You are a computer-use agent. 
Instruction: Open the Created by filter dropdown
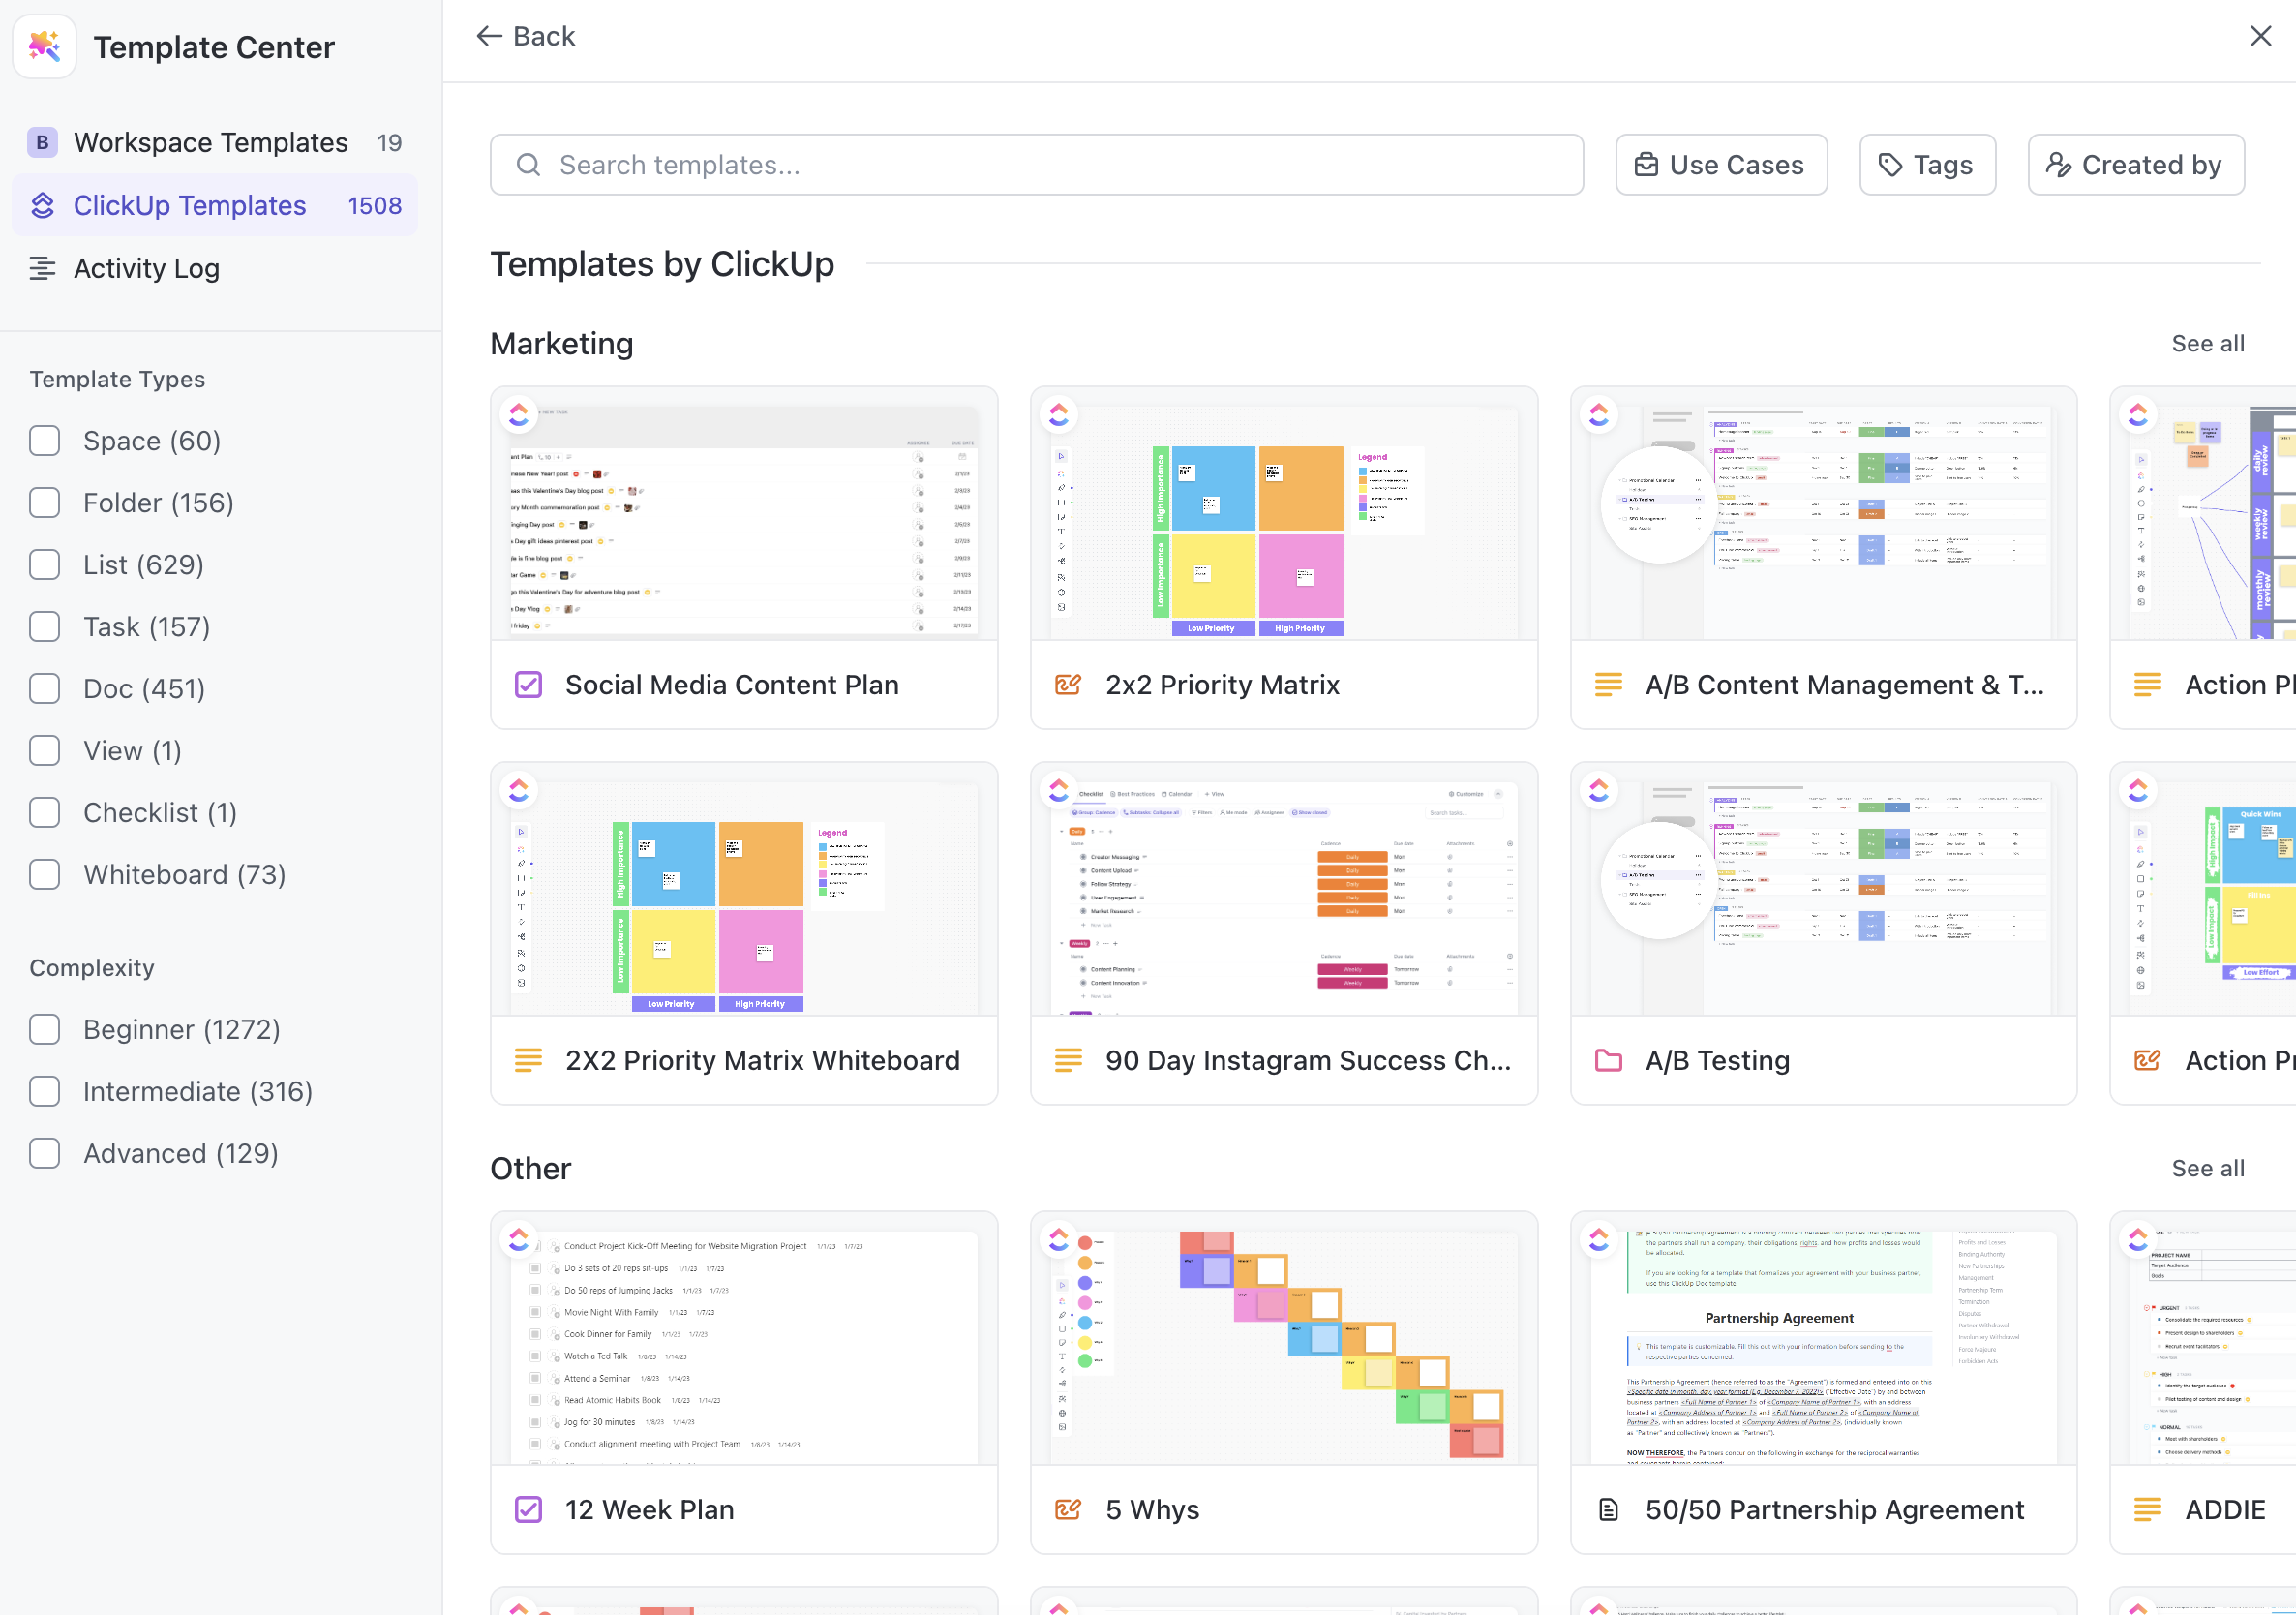[2136, 164]
